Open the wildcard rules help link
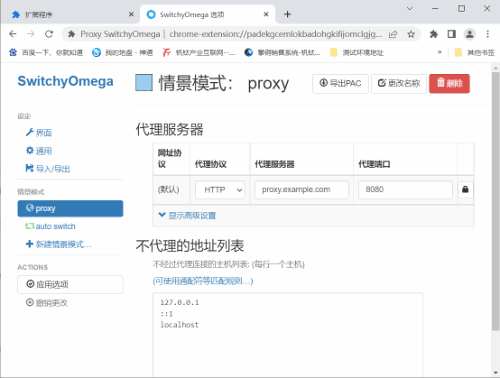Viewport: 500px width, 378px height. pos(203,281)
